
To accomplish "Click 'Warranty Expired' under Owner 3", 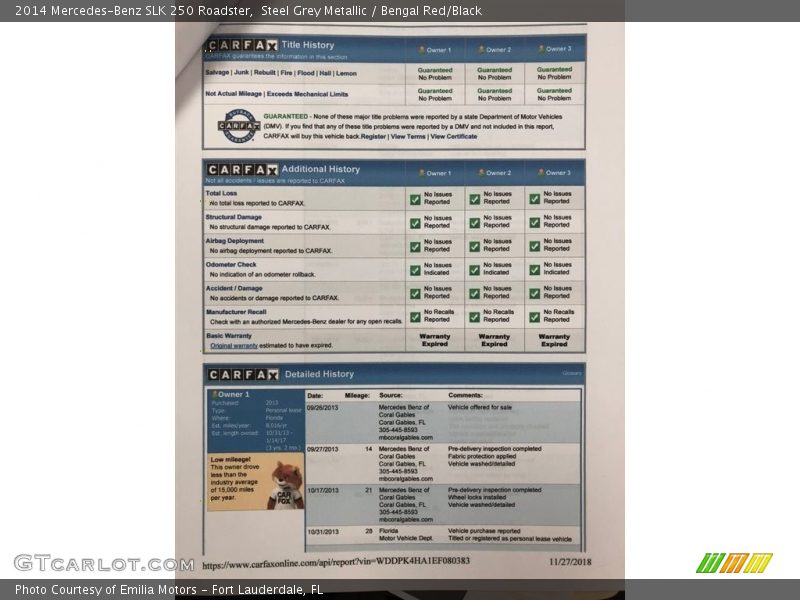I will coord(554,340).
